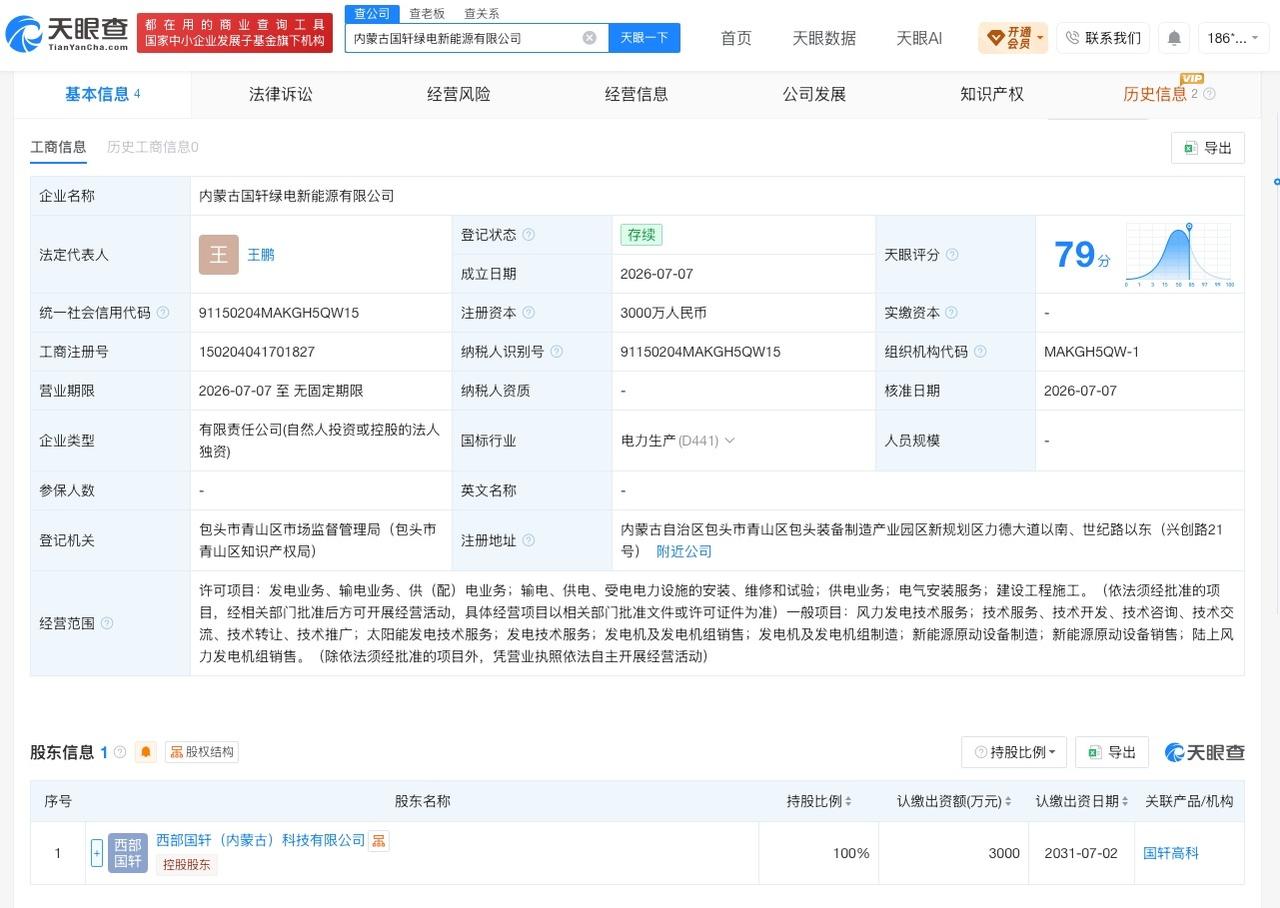
Task: Open 天眼数据 in top navigation
Action: [x=824, y=38]
